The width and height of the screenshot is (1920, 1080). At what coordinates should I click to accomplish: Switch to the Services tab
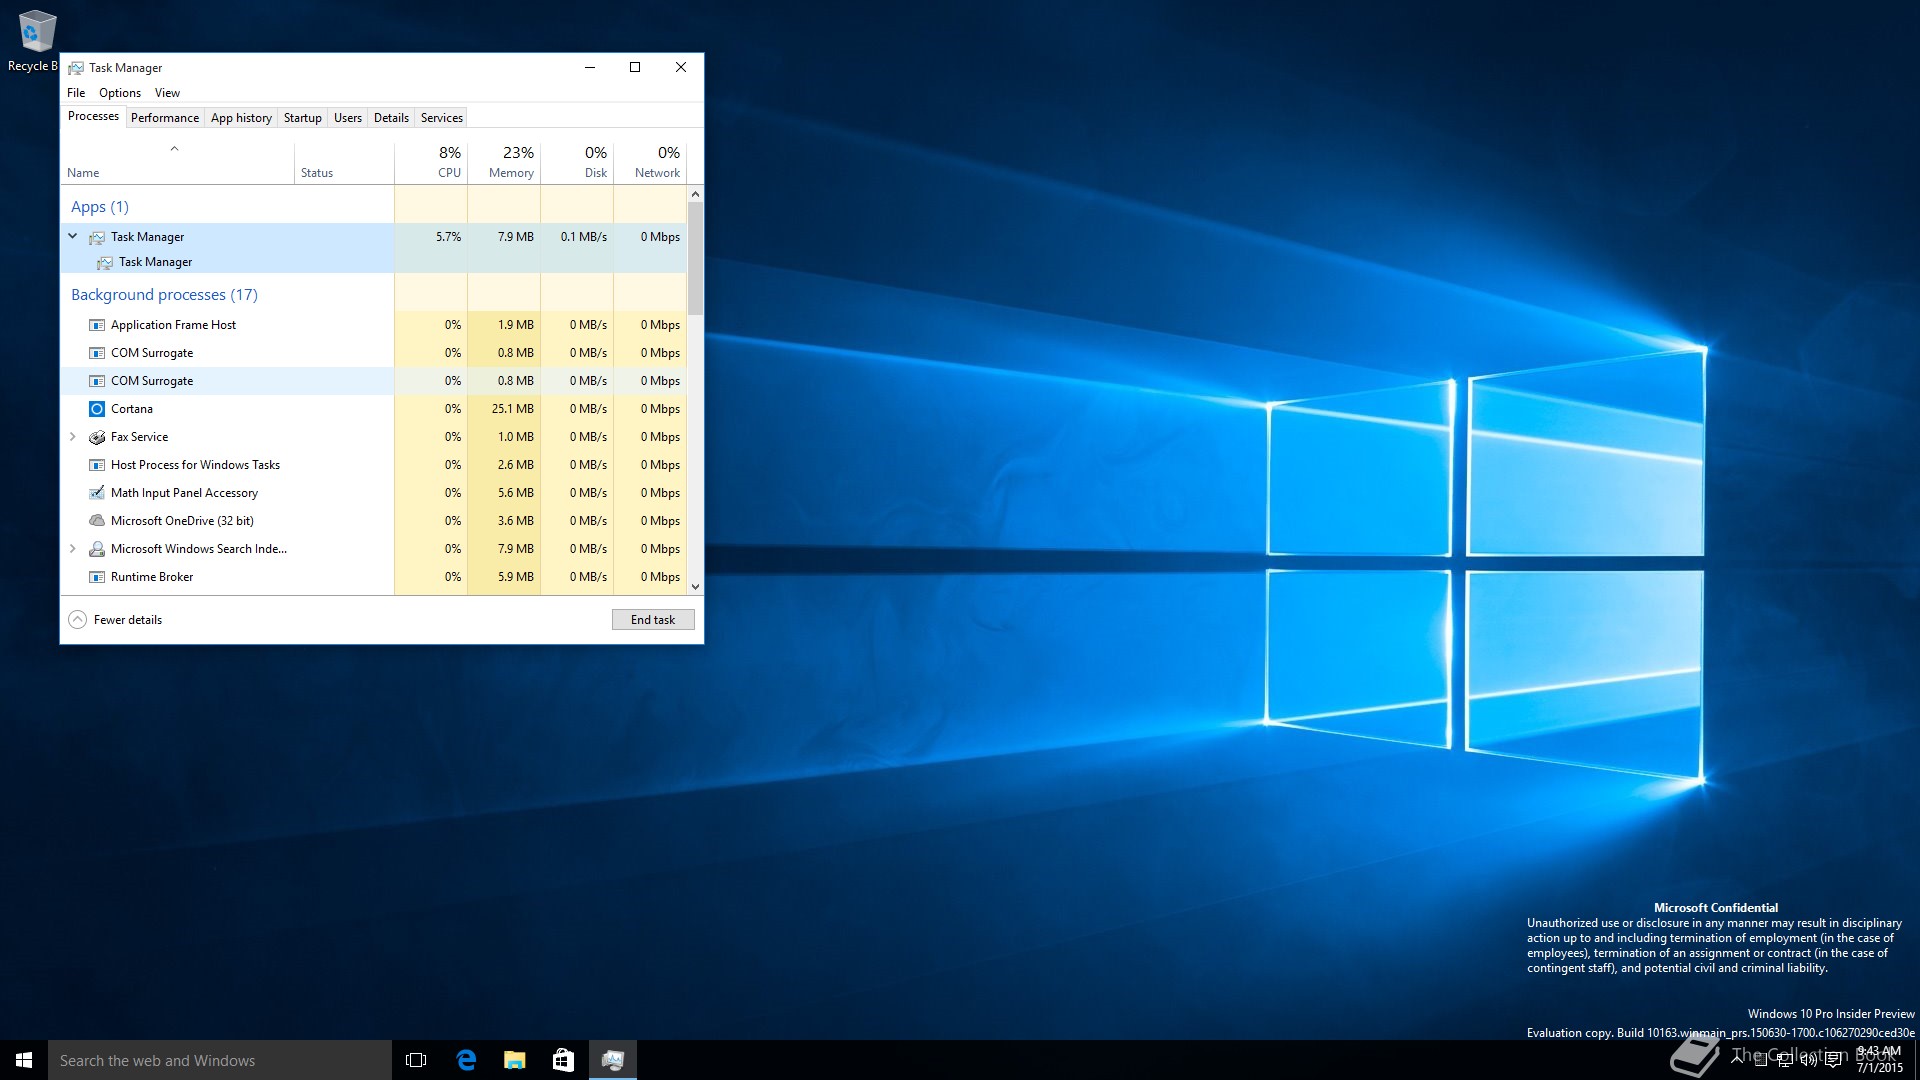441,118
